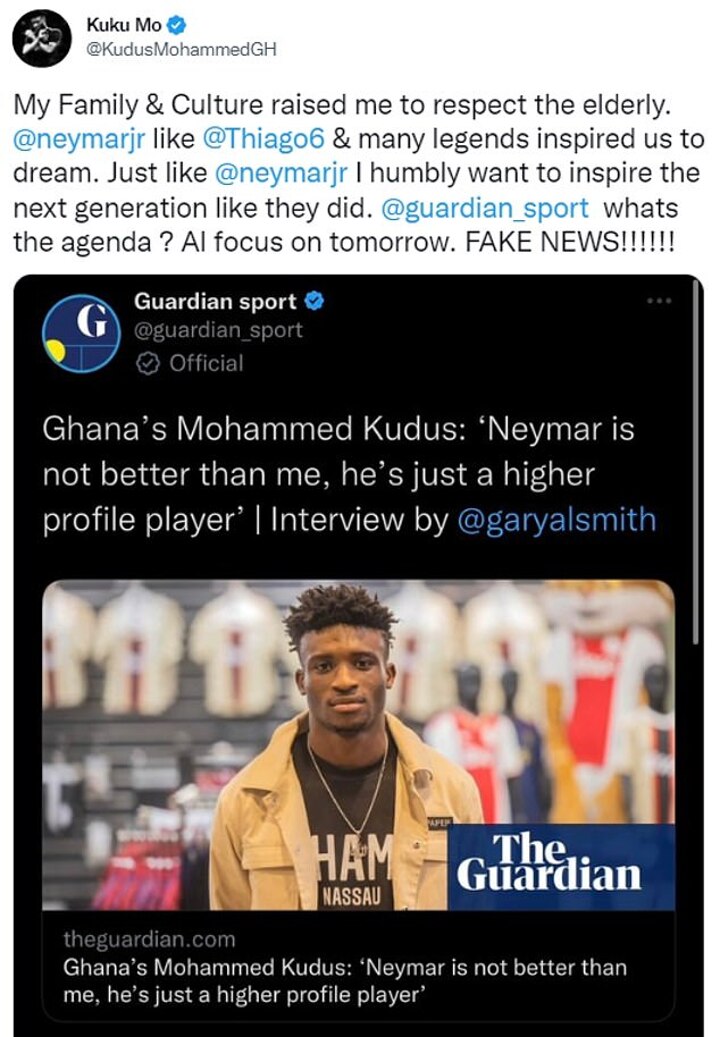
Task: Click the Guardian sport verified badge
Action: [x=311, y=301]
